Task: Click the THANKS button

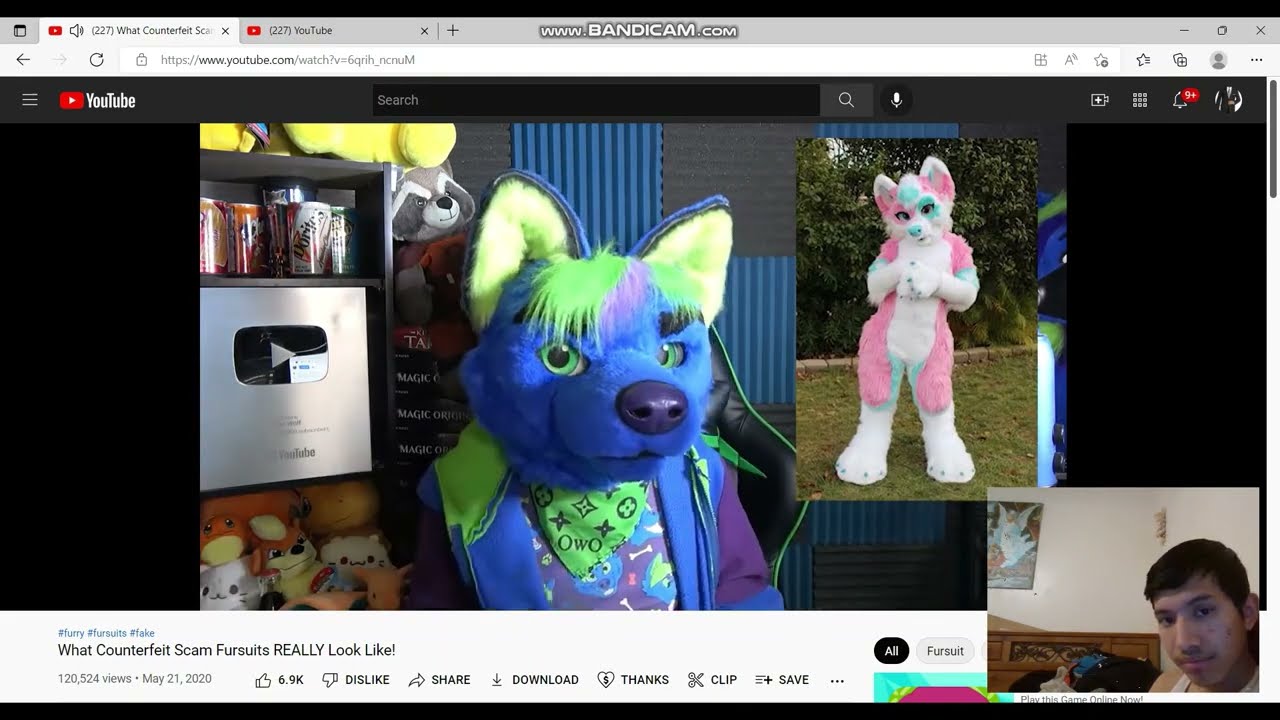Action: point(633,680)
